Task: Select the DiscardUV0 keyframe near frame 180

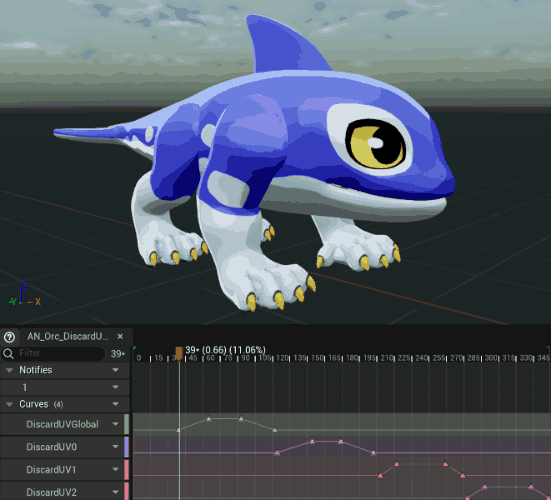Action: click(x=341, y=441)
